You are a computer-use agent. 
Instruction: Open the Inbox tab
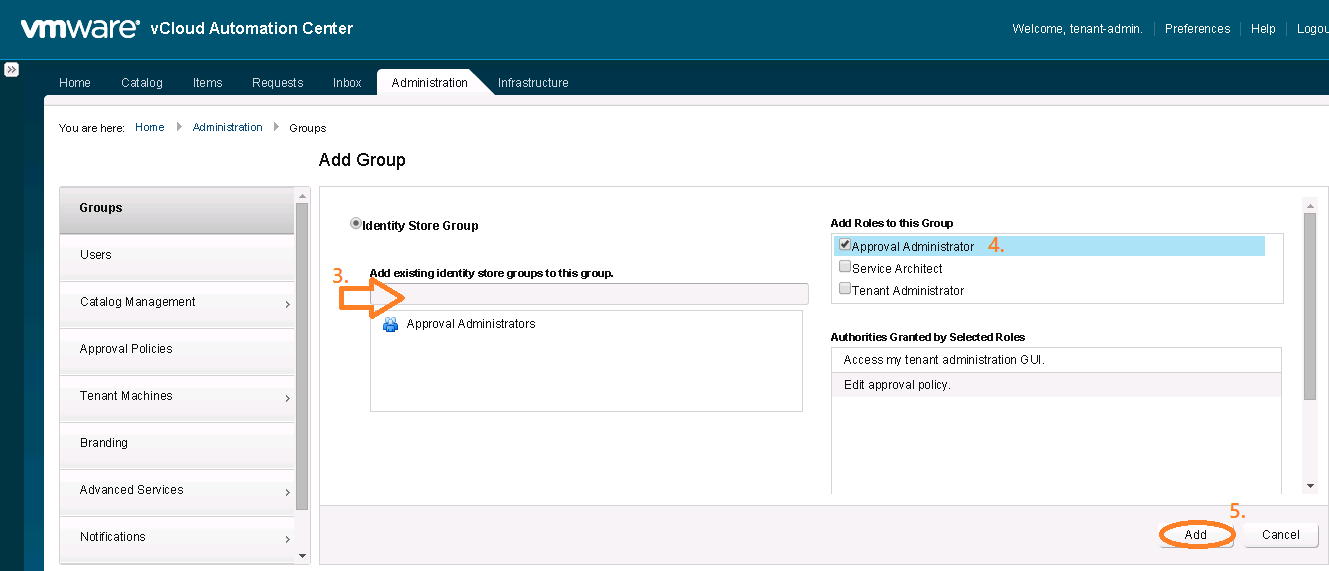click(347, 83)
